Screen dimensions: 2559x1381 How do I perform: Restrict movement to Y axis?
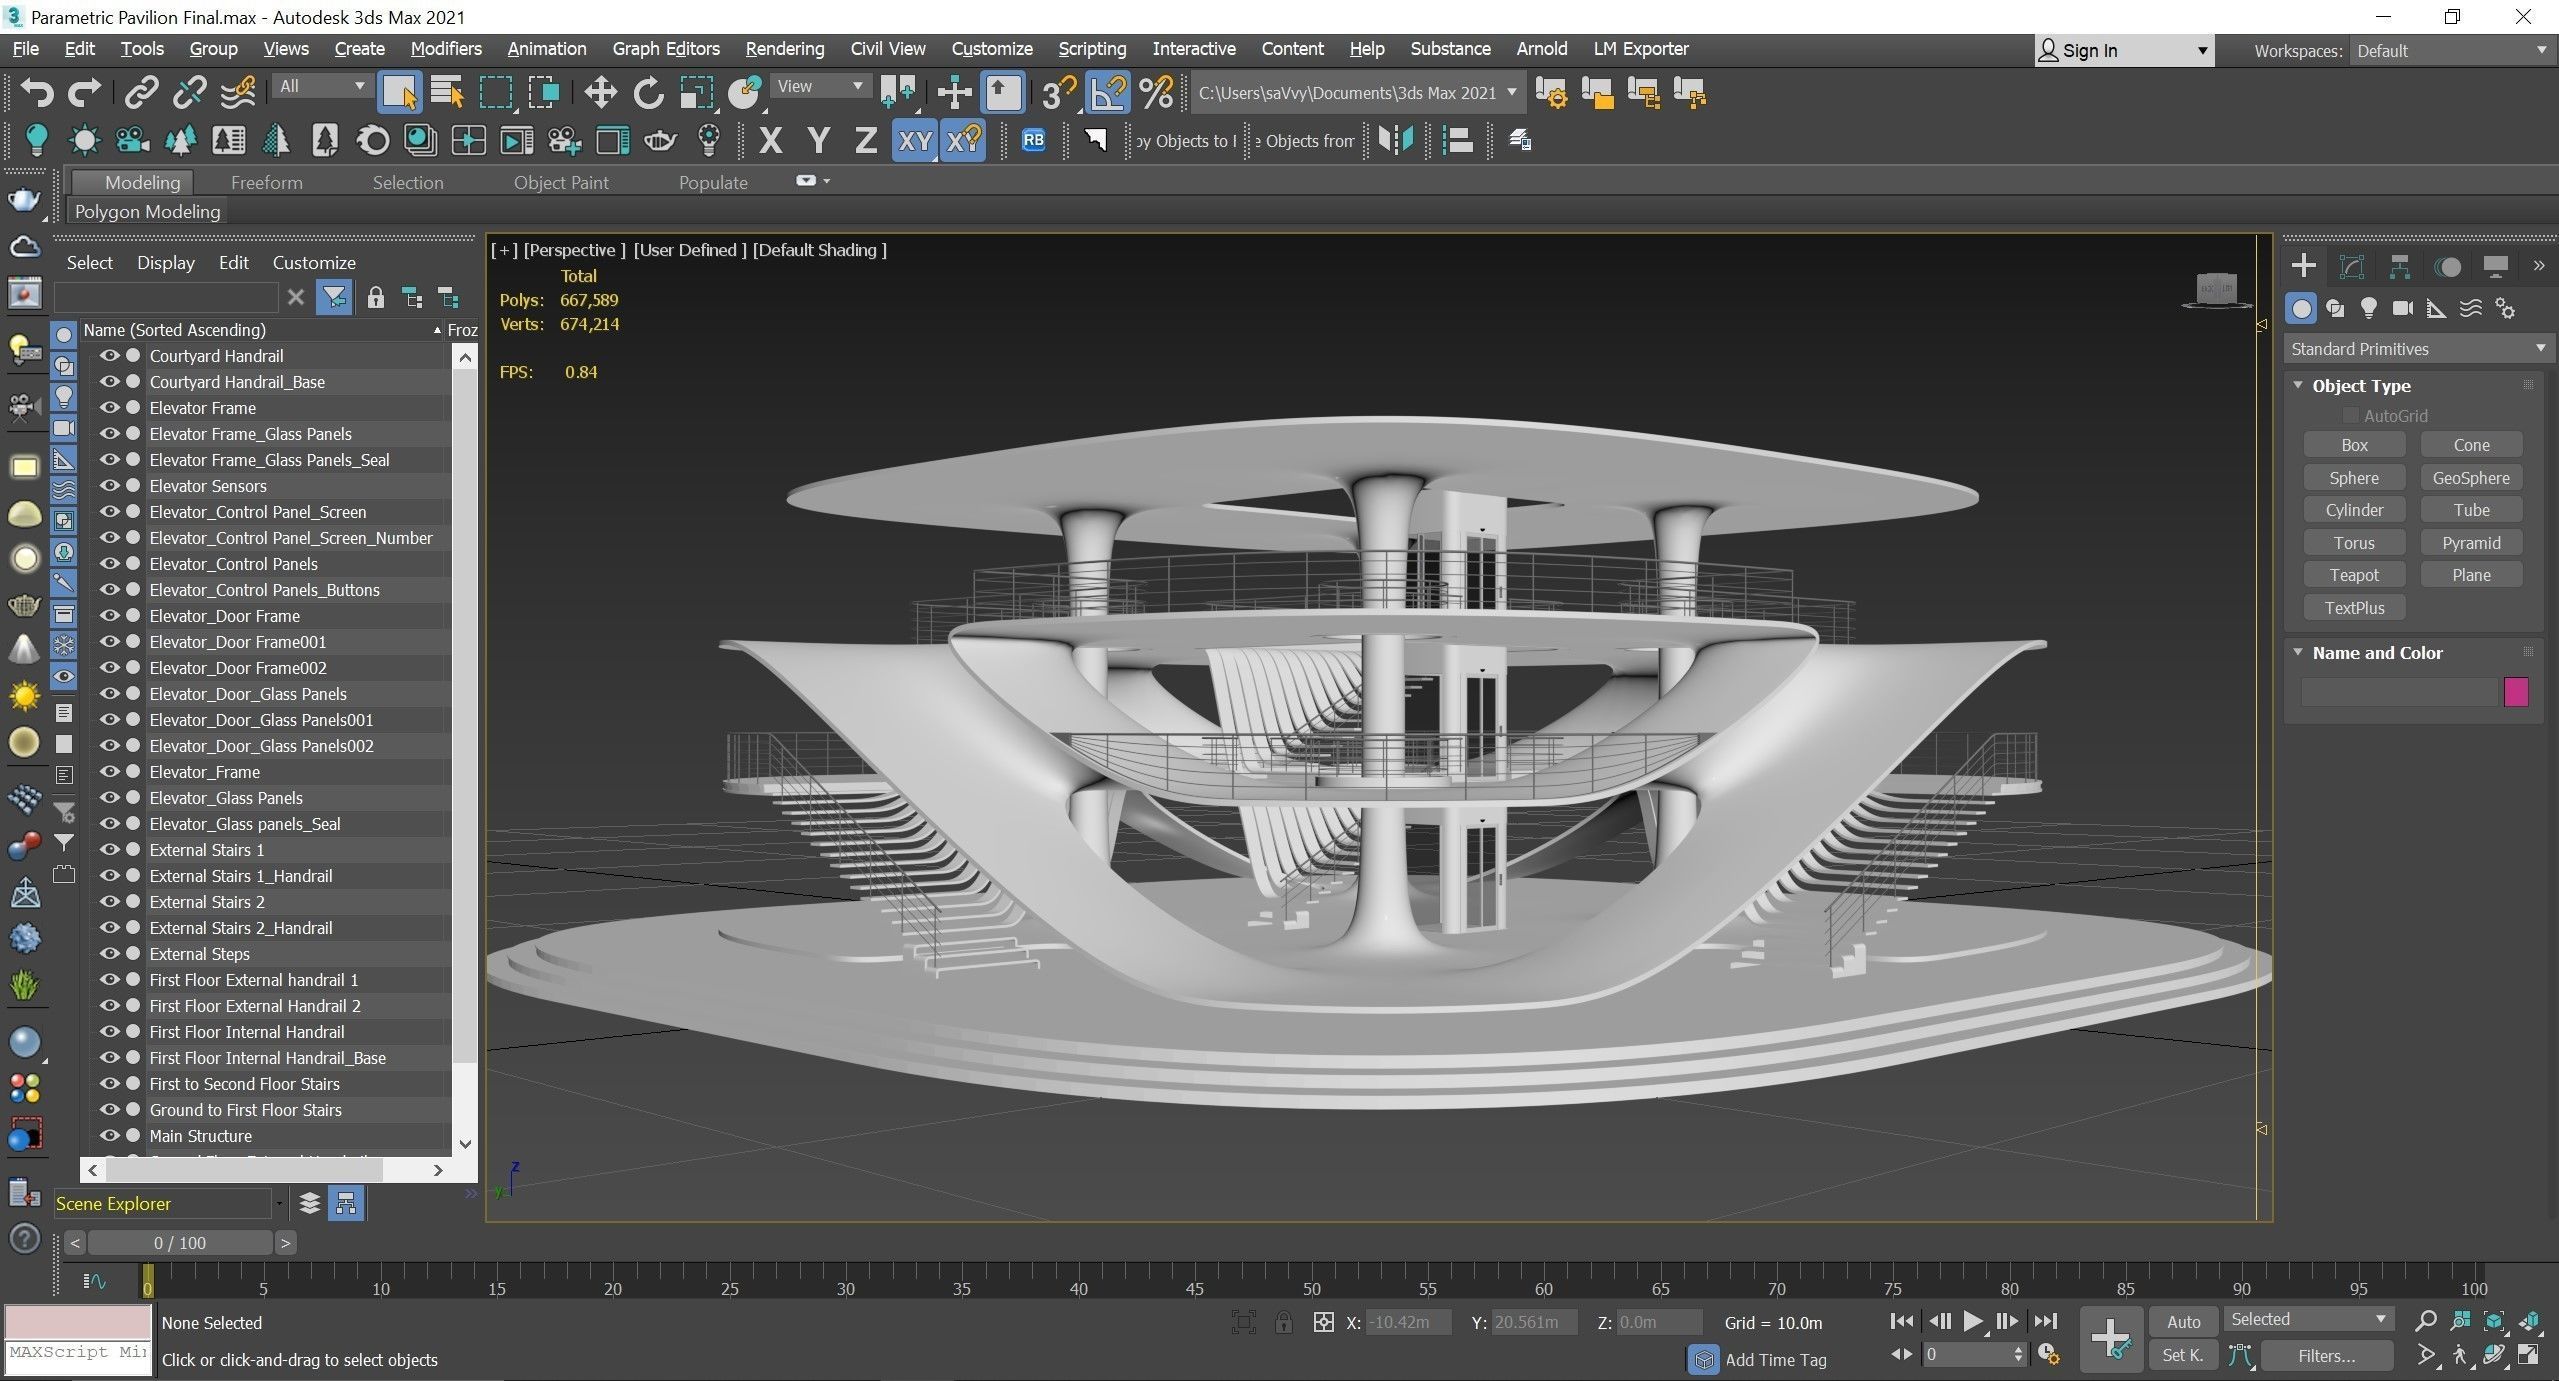tap(818, 141)
